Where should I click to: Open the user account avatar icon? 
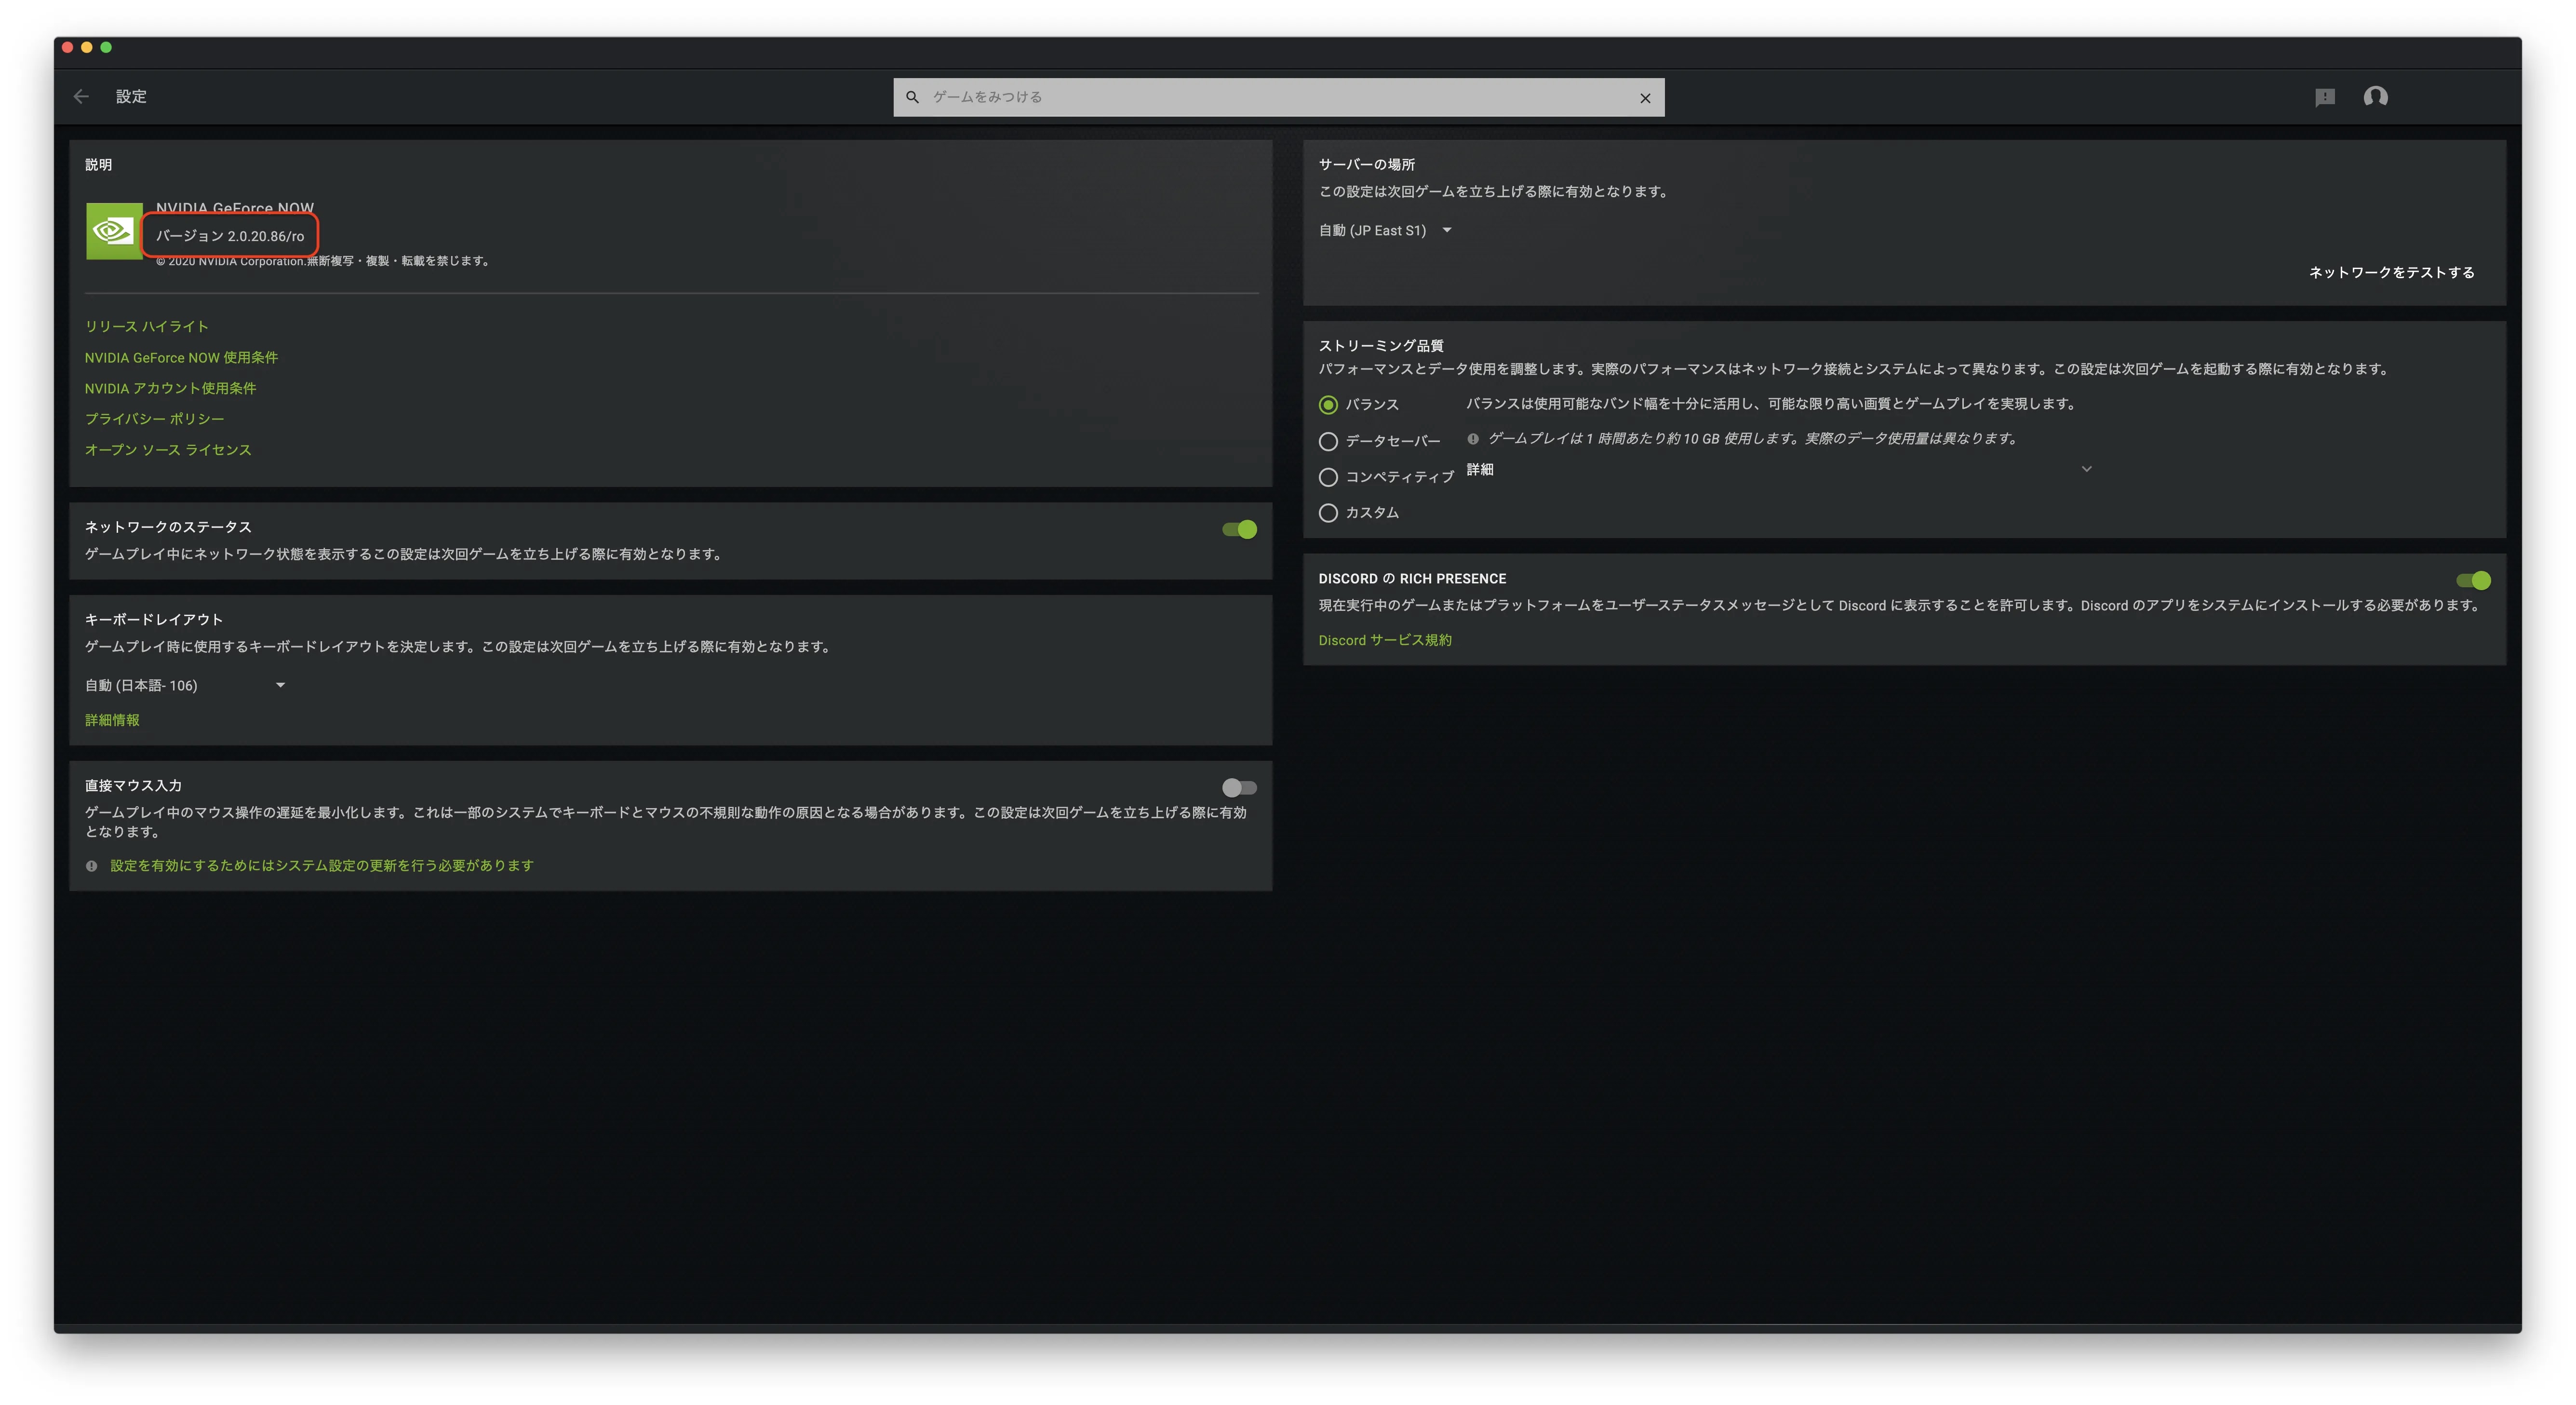[x=2376, y=97]
